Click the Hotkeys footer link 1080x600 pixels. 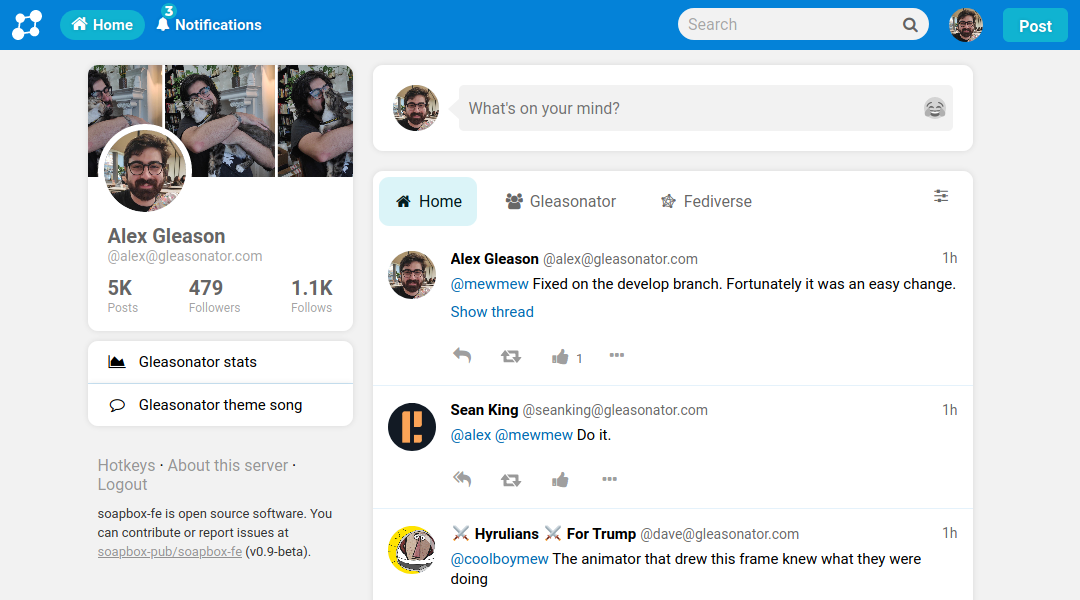click(126, 465)
